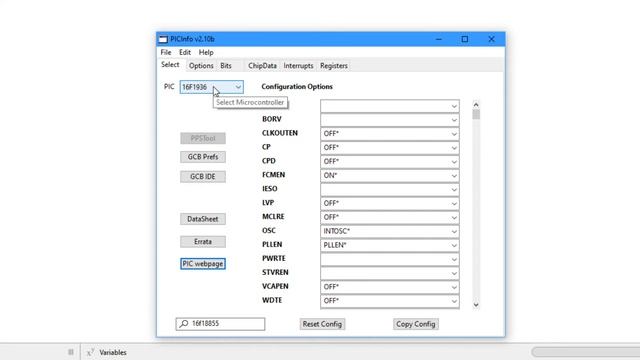Click the configuration list scrollbar thumb
Screen dimensions: 640x360
pyautogui.click(x=476, y=114)
